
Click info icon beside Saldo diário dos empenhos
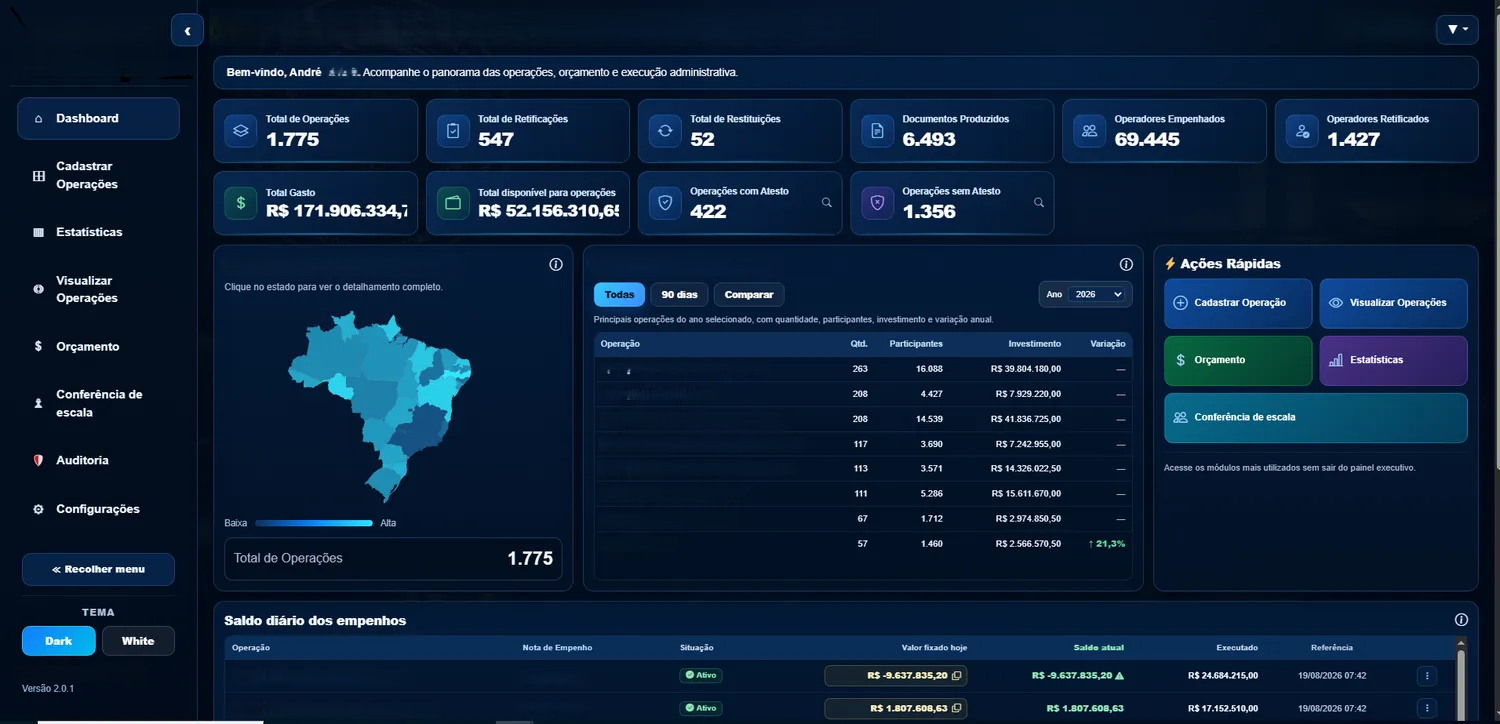pos(1461,620)
